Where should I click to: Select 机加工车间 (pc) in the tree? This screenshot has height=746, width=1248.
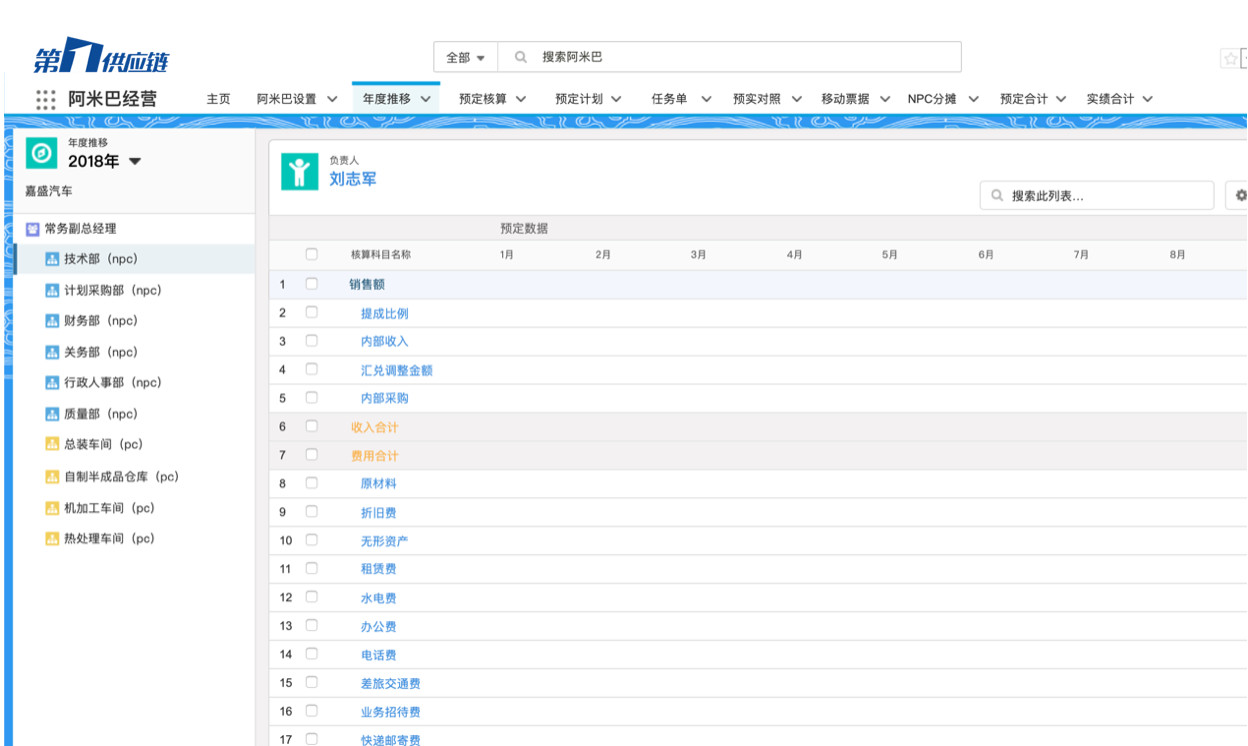[x=110, y=508]
